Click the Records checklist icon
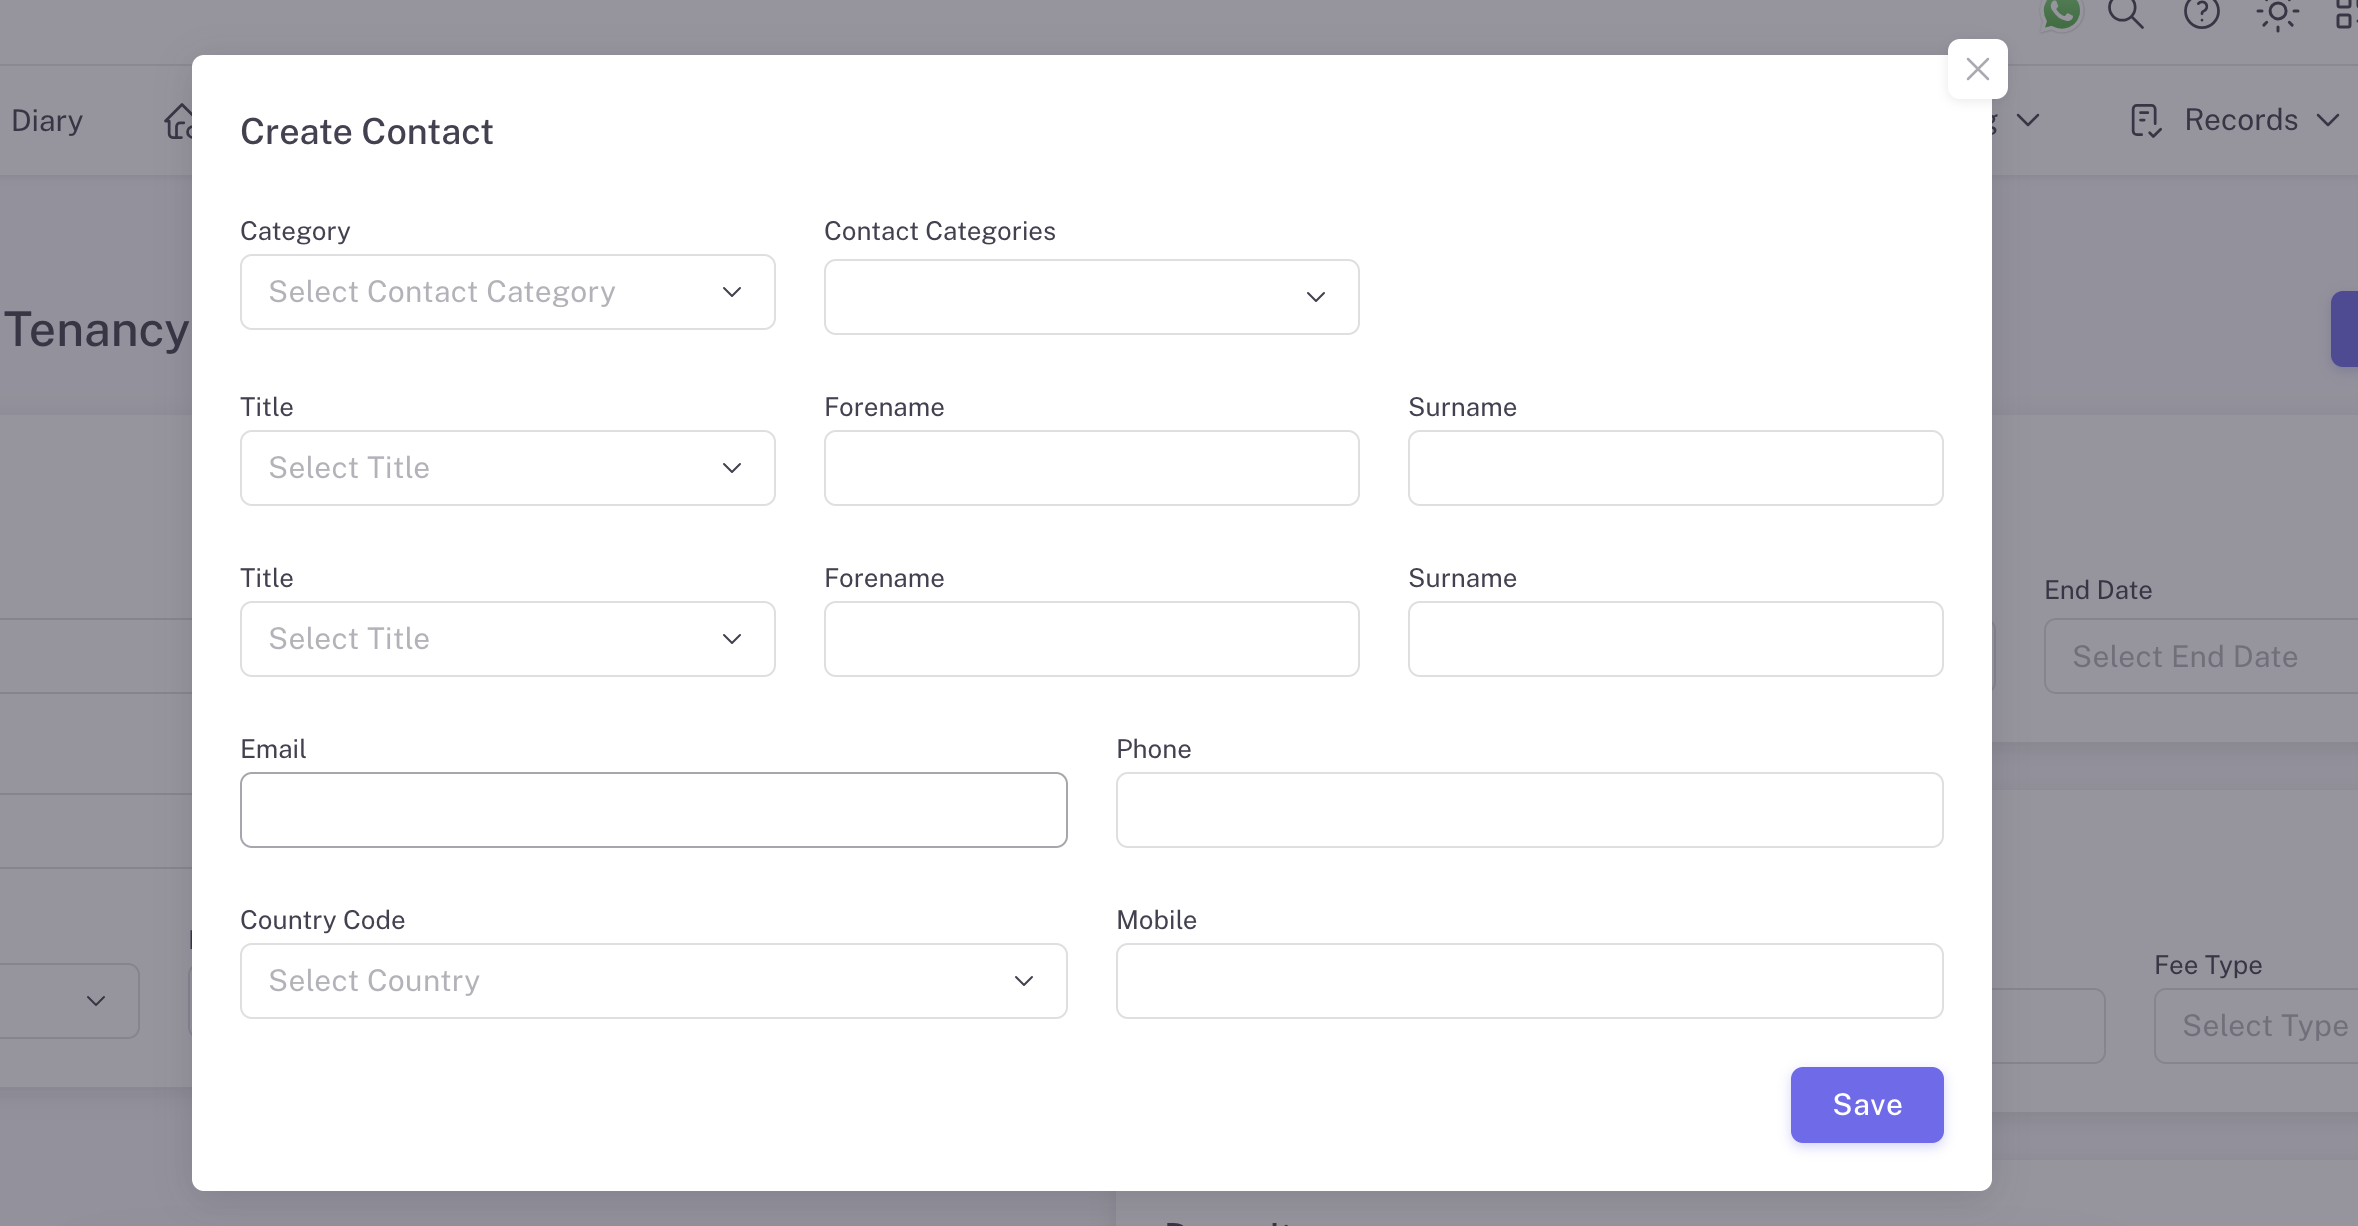Screen dimensions: 2358x1226 (x=2145, y=120)
